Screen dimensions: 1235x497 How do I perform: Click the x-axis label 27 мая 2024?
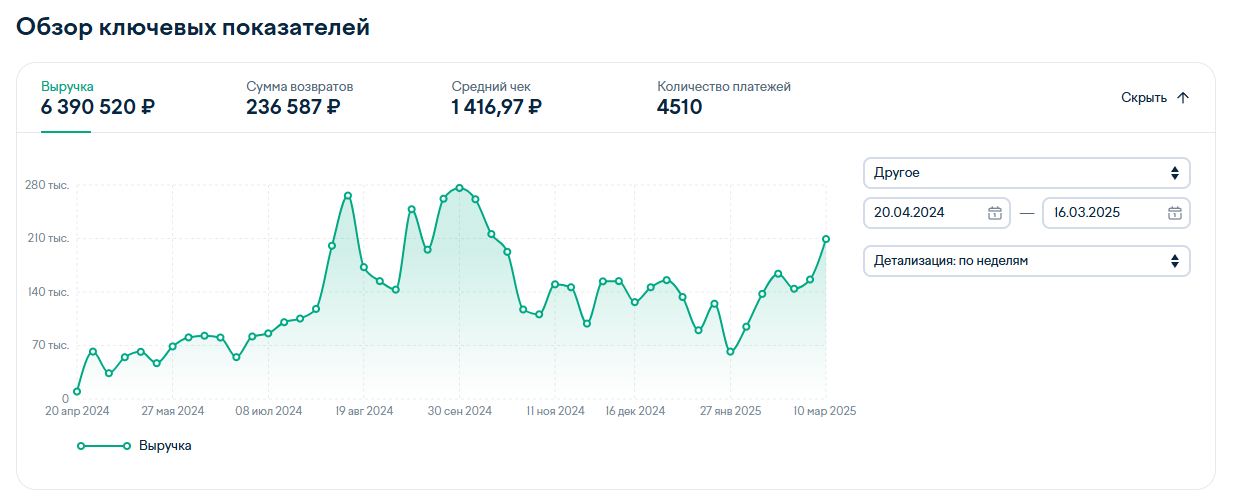[x=173, y=411]
